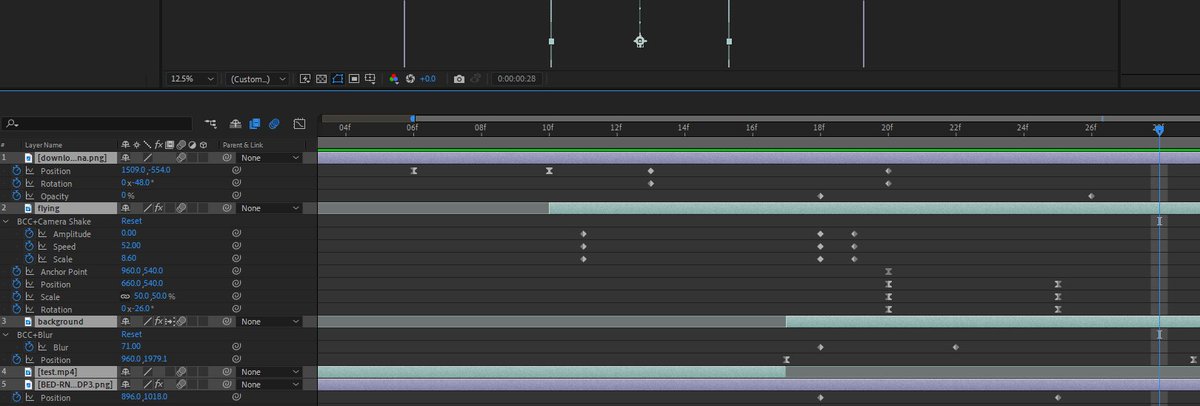Screen dimensions: 1200x406
Task: Toggle Rotation stopwatch on [downlo...na.png] layer
Action: click(x=16, y=183)
